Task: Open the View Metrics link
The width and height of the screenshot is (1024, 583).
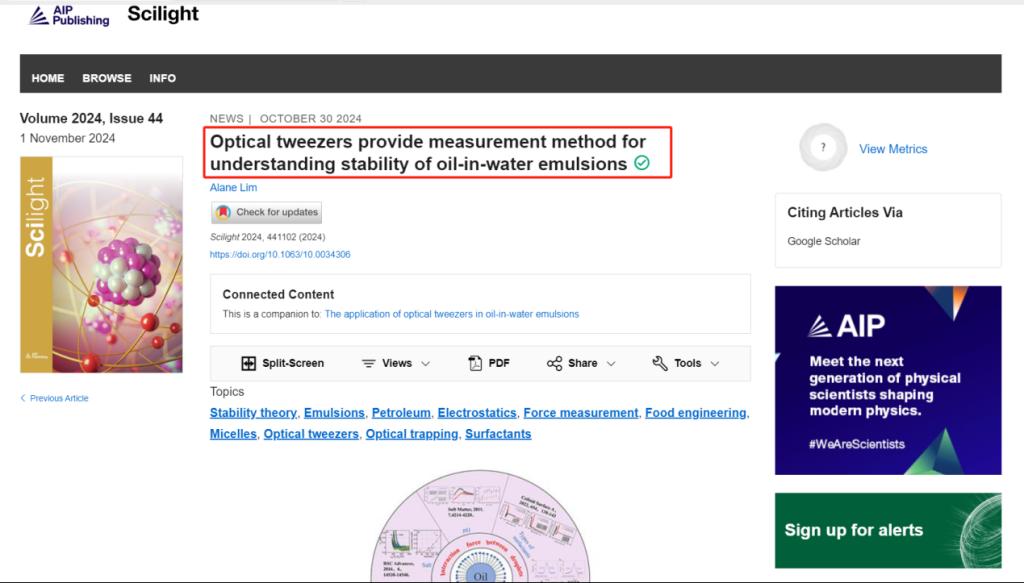Action: [x=893, y=149]
